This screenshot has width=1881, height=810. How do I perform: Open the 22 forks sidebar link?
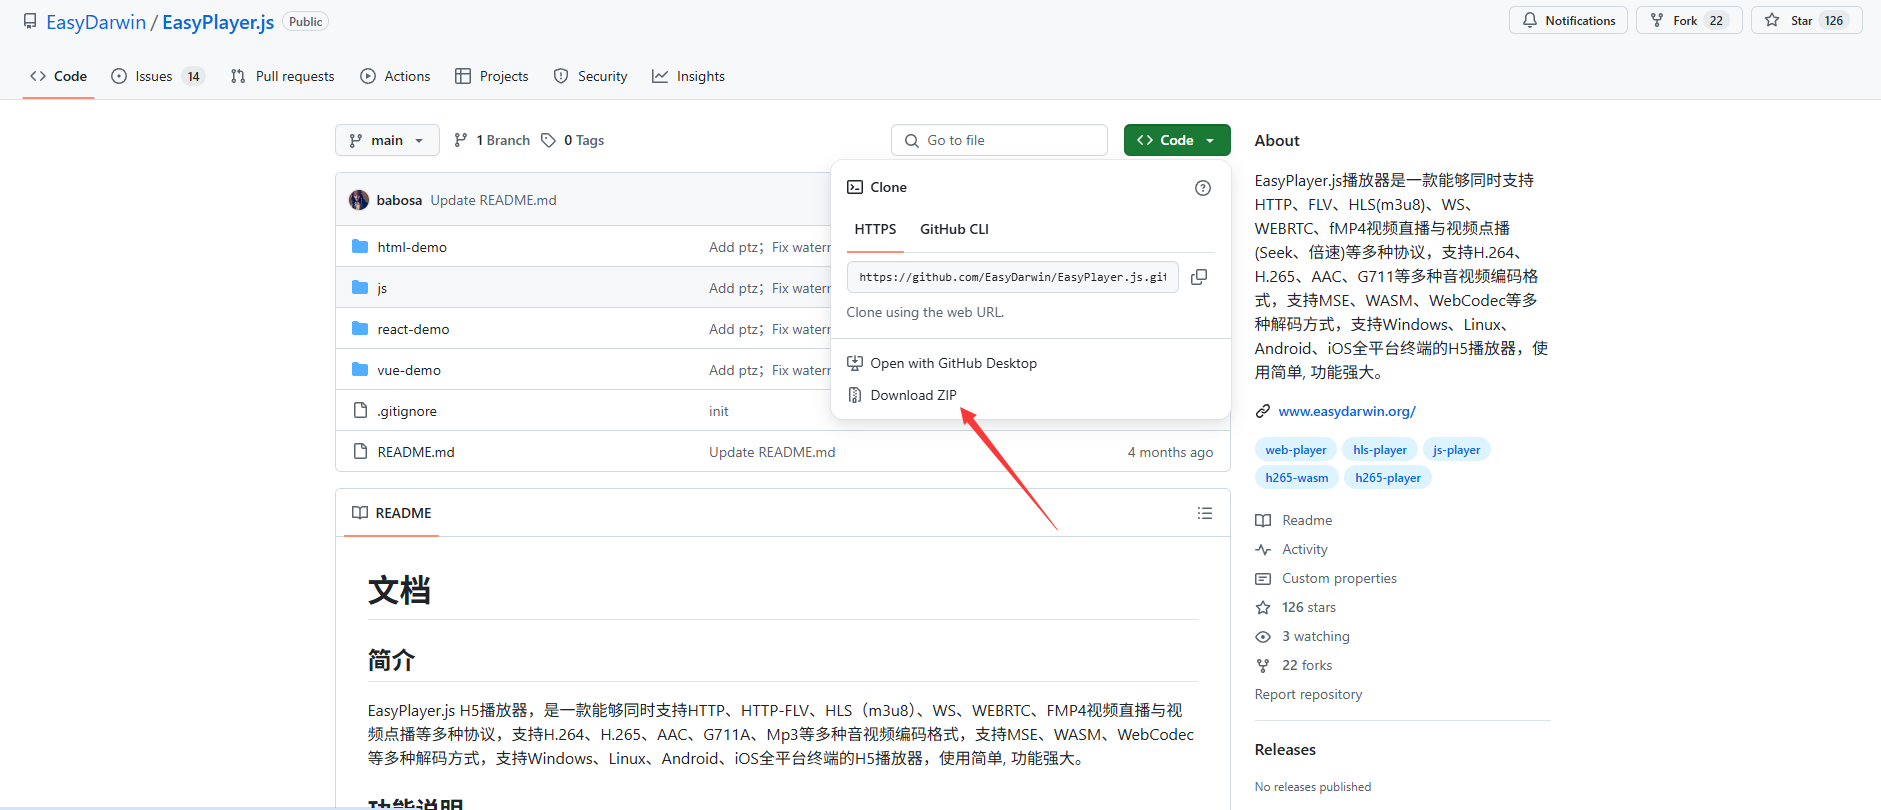[x=1294, y=665]
